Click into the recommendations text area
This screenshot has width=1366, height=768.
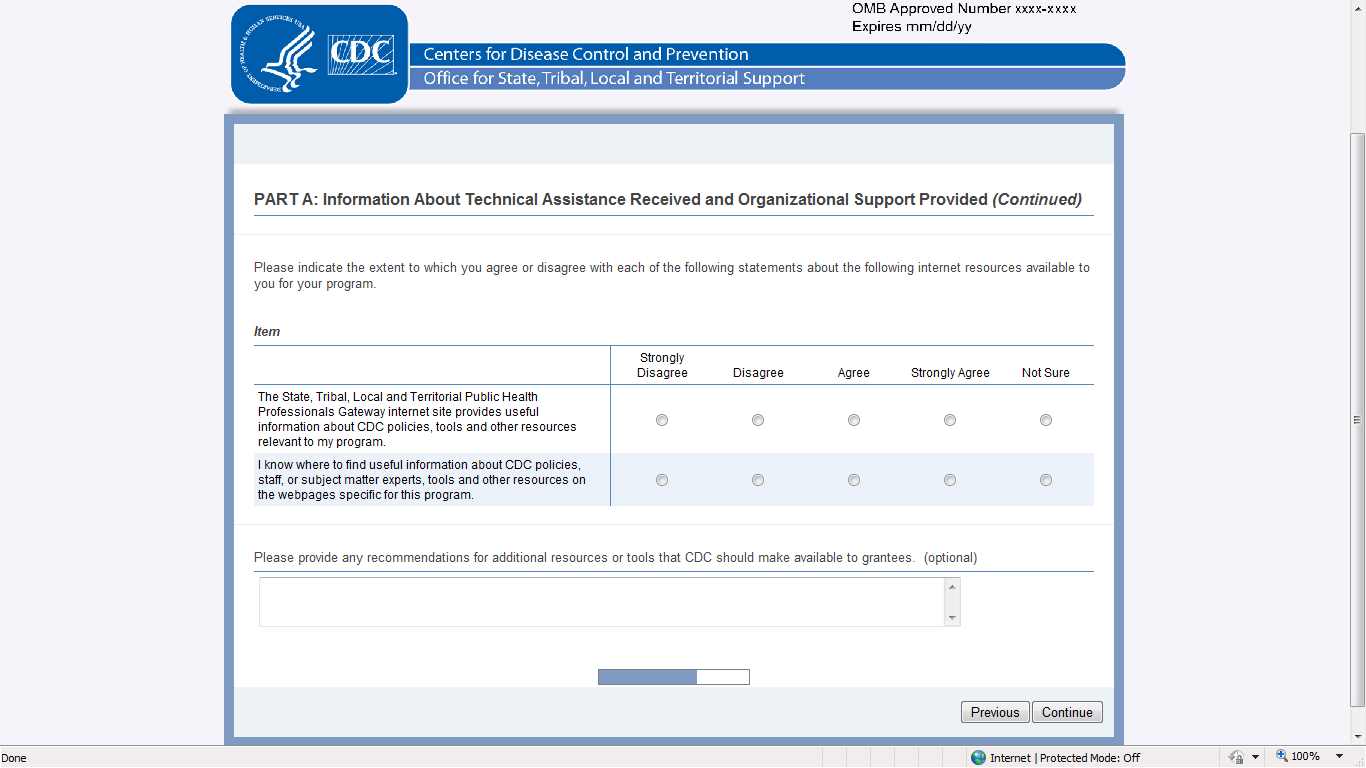tap(601, 602)
